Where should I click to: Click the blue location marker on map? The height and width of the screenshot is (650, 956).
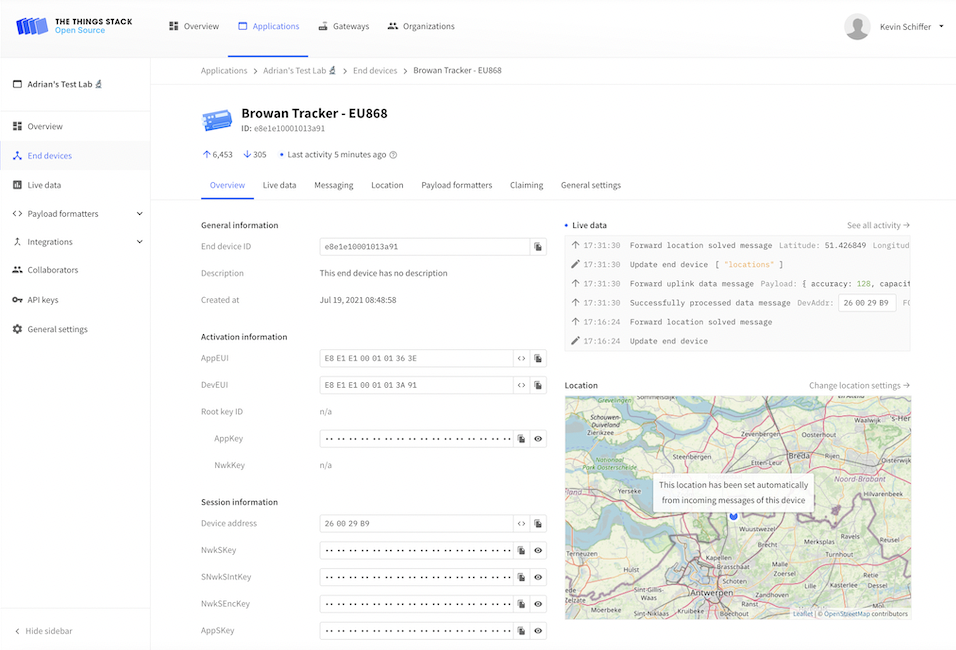tap(733, 516)
